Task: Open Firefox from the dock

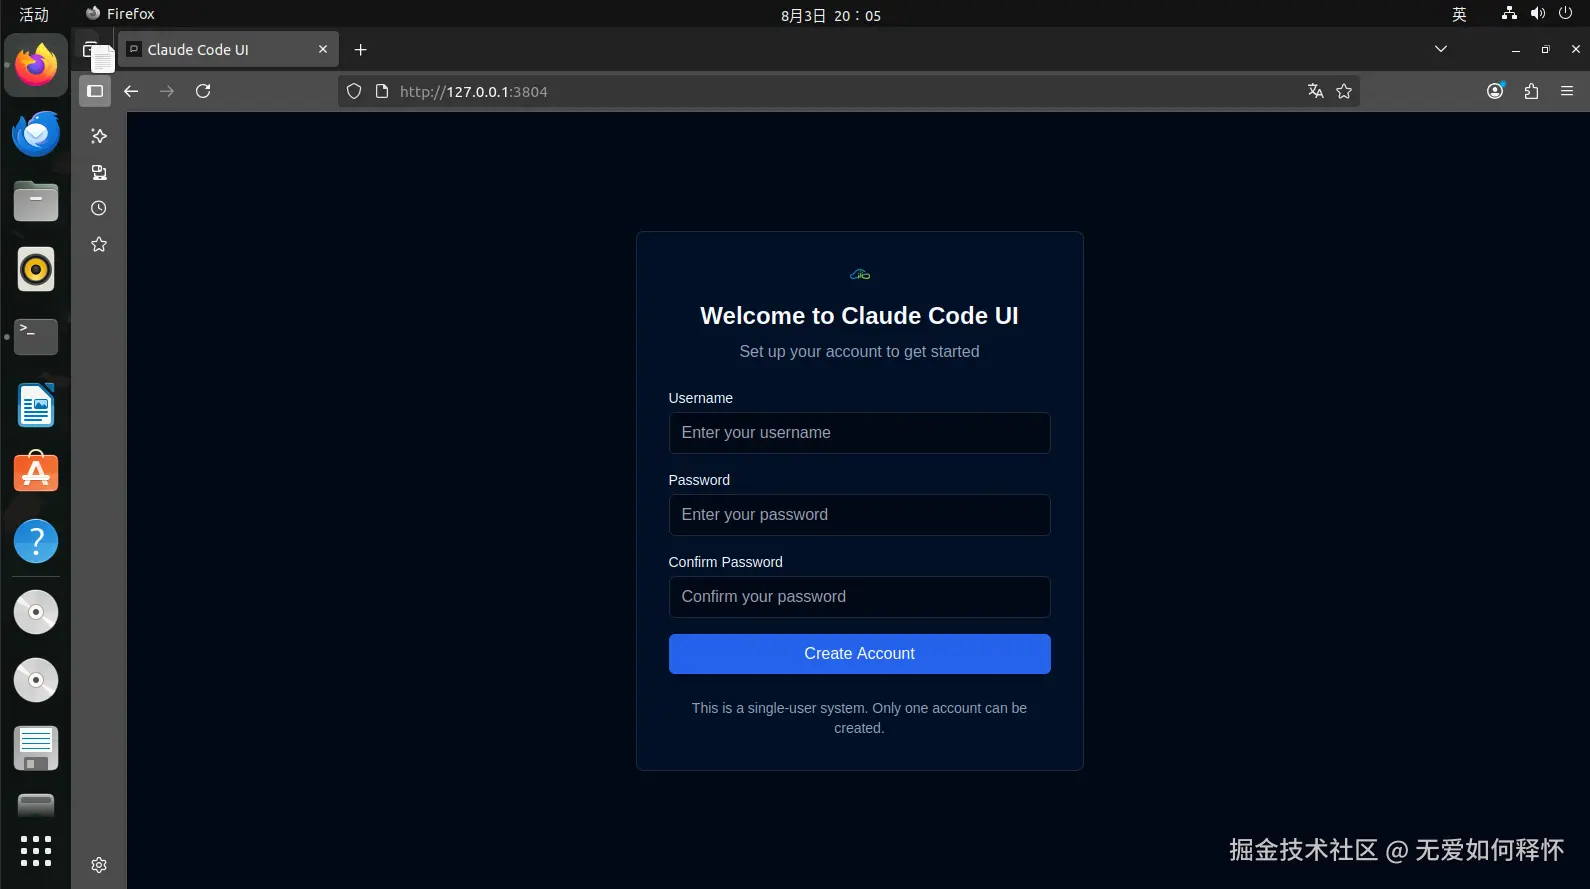Action: [x=36, y=66]
